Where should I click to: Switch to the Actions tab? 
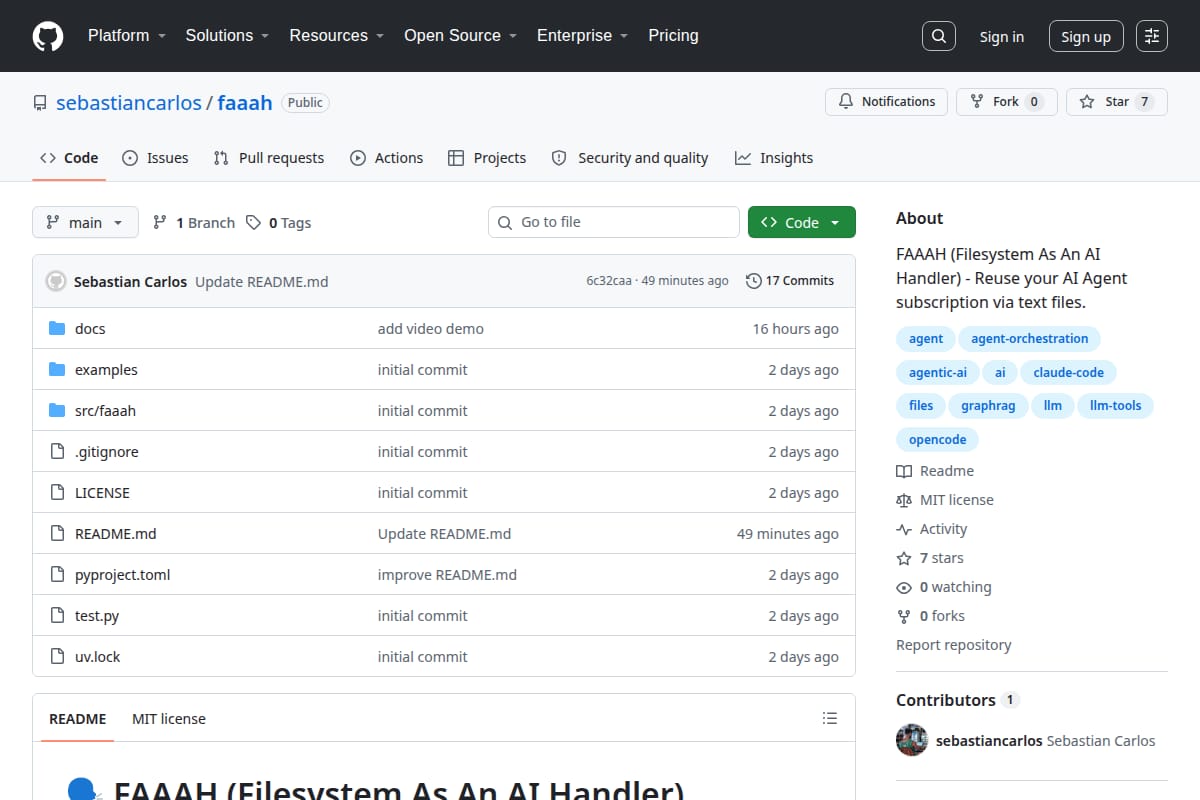[x=387, y=158]
